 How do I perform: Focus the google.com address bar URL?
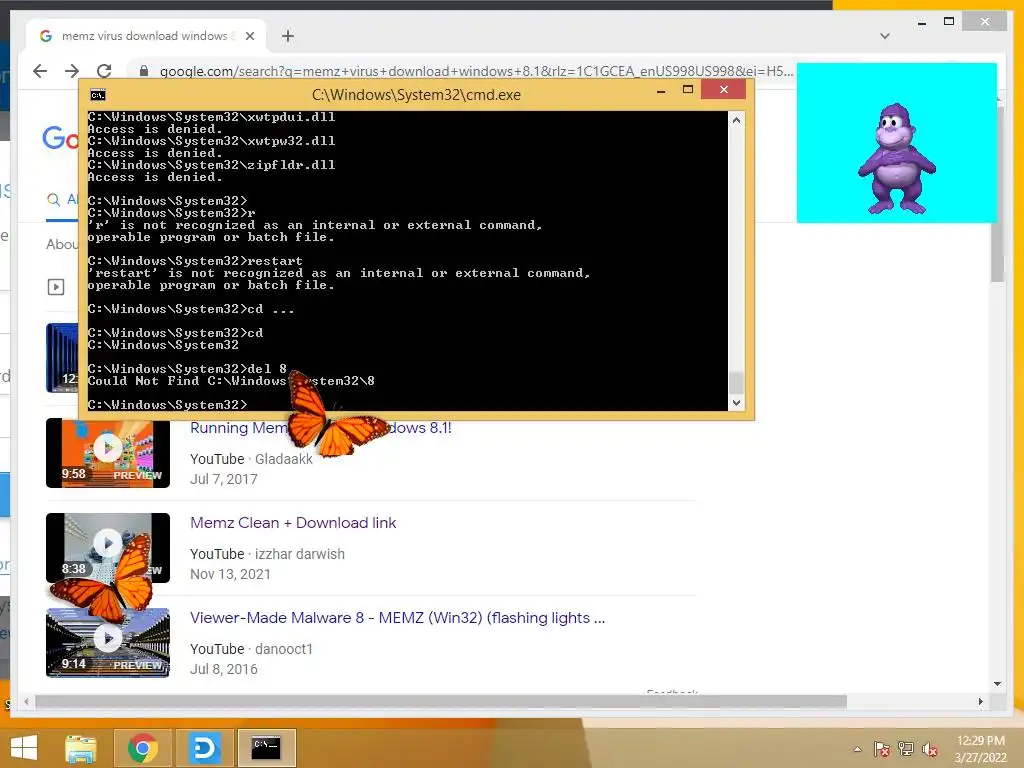pyautogui.click(x=476, y=71)
